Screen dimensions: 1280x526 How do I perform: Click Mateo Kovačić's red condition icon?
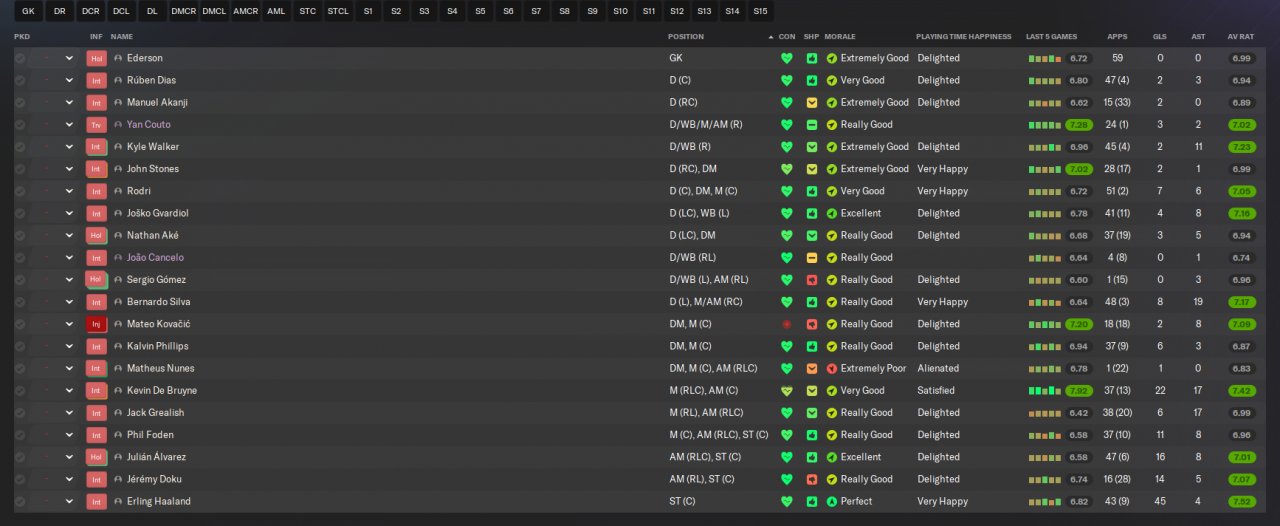point(787,324)
